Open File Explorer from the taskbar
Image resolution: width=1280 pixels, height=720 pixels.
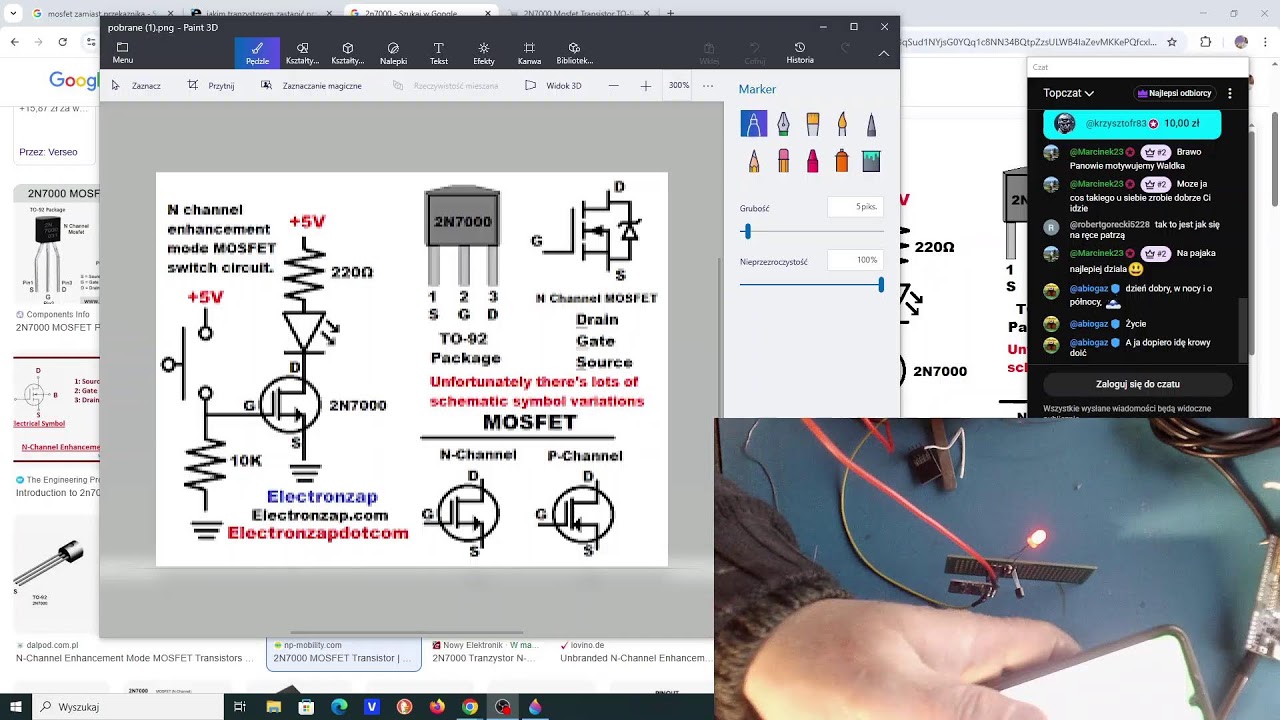tap(274, 707)
